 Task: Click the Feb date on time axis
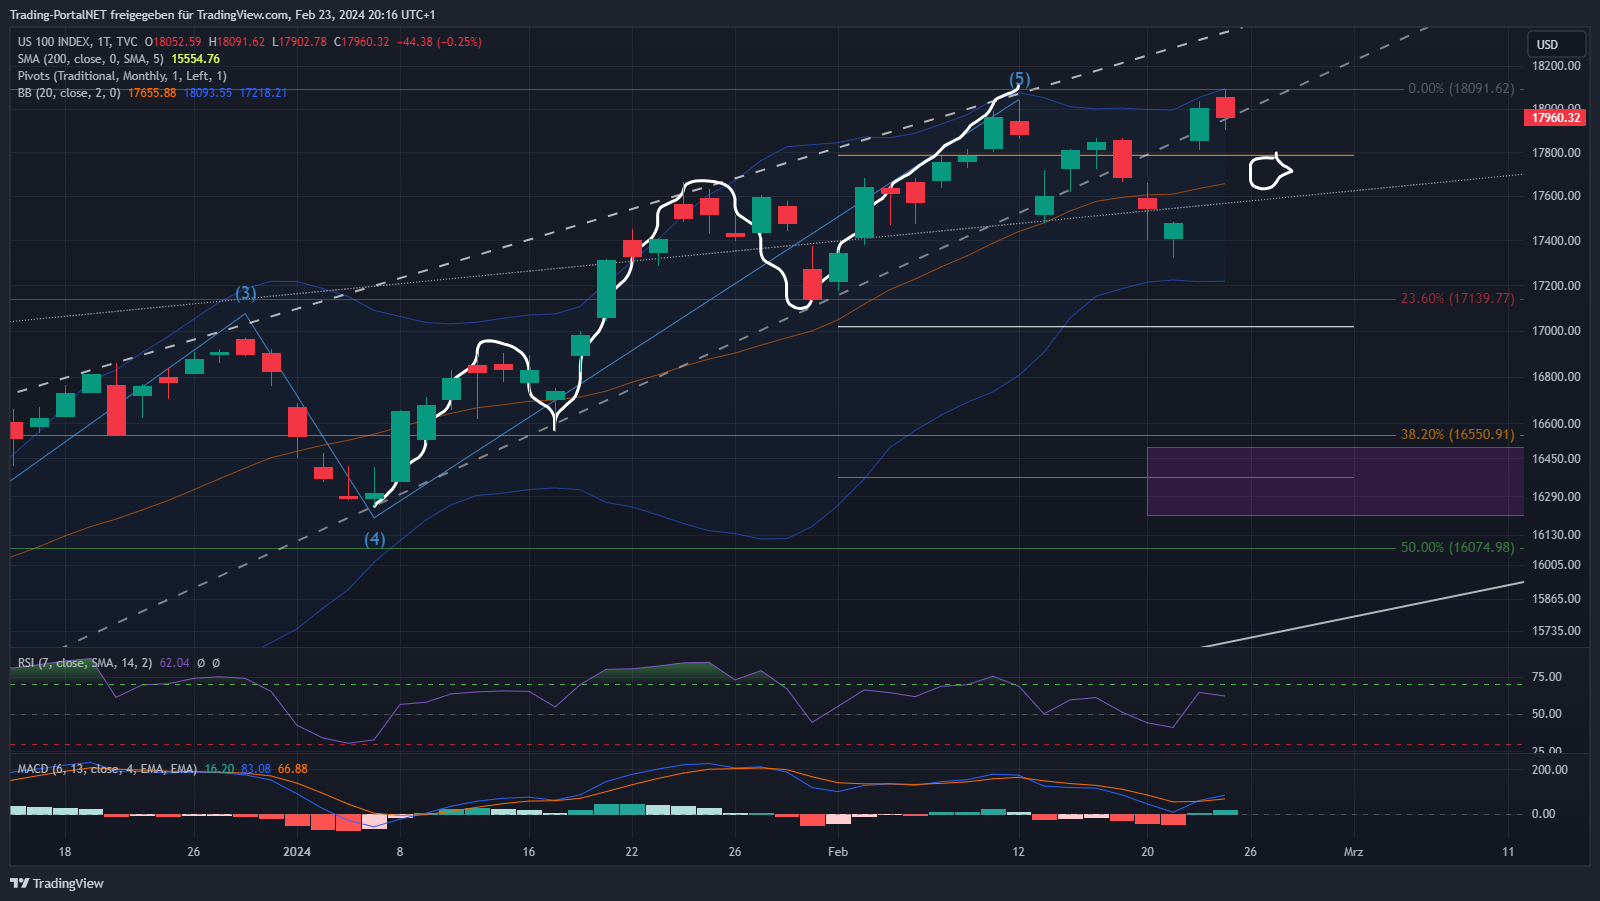(838, 852)
